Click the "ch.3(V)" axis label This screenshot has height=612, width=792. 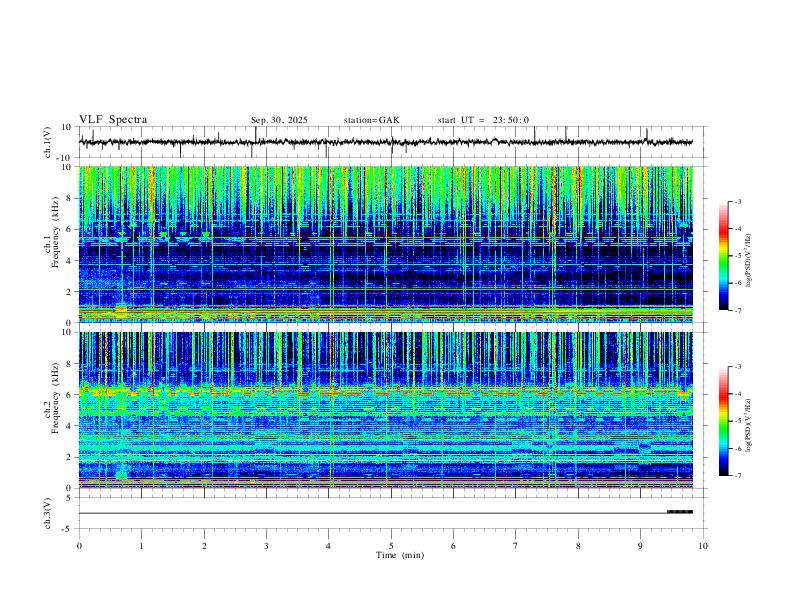(x=48, y=513)
